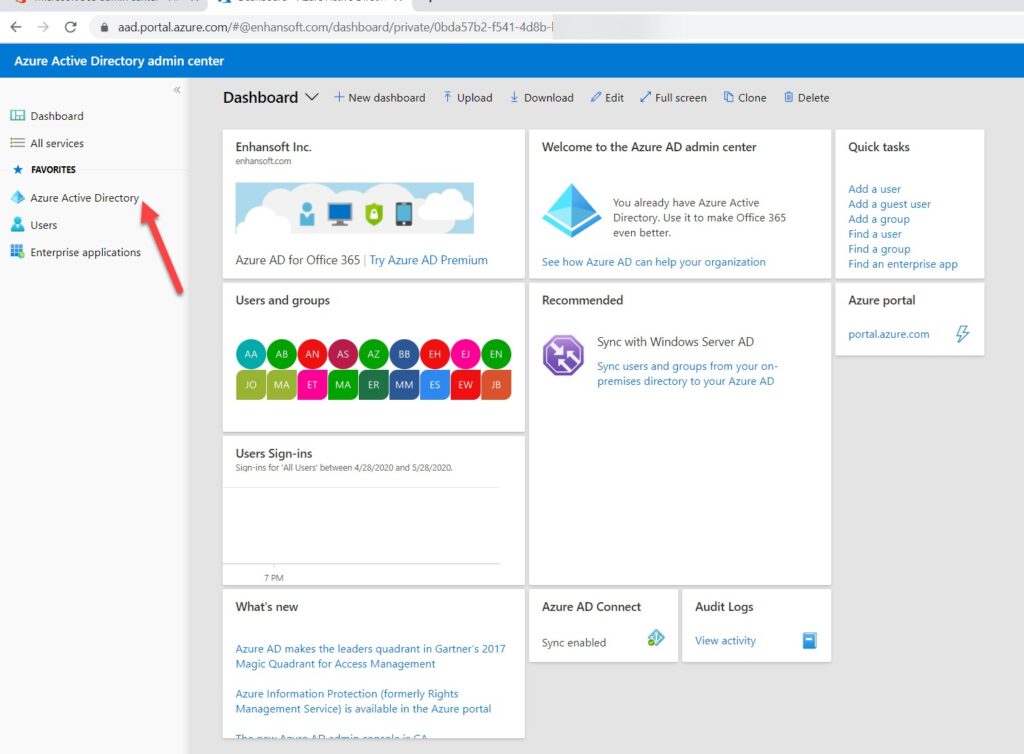The width and height of the screenshot is (1024, 754).
Task: Click New dashboard in the toolbar
Action: 382,97
